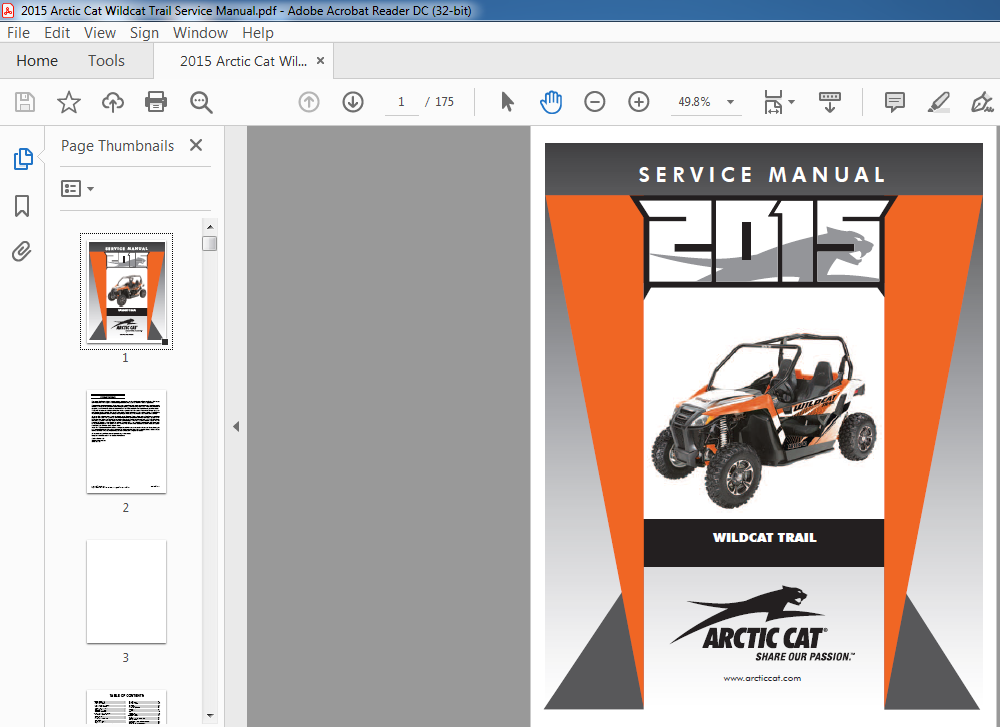This screenshot has height=727, width=1000.
Task: Open the Window menu
Action: (x=200, y=33)
